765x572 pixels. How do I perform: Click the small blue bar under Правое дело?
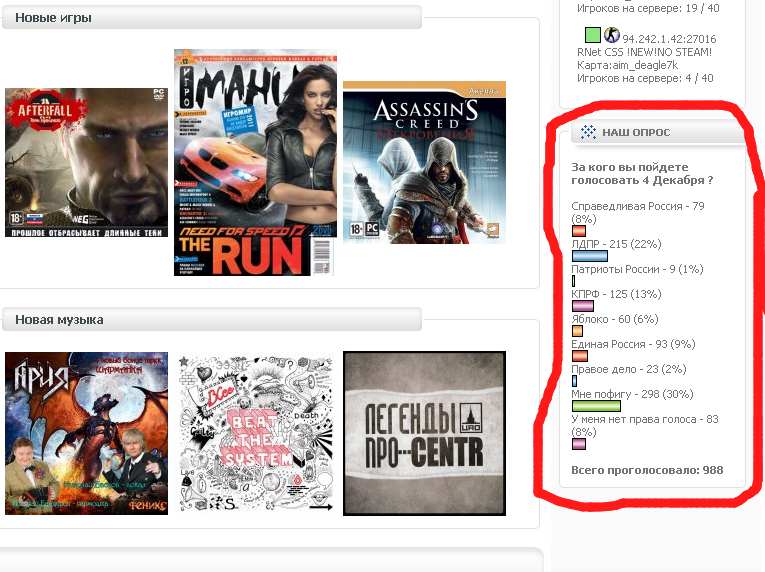coord(574,381)
